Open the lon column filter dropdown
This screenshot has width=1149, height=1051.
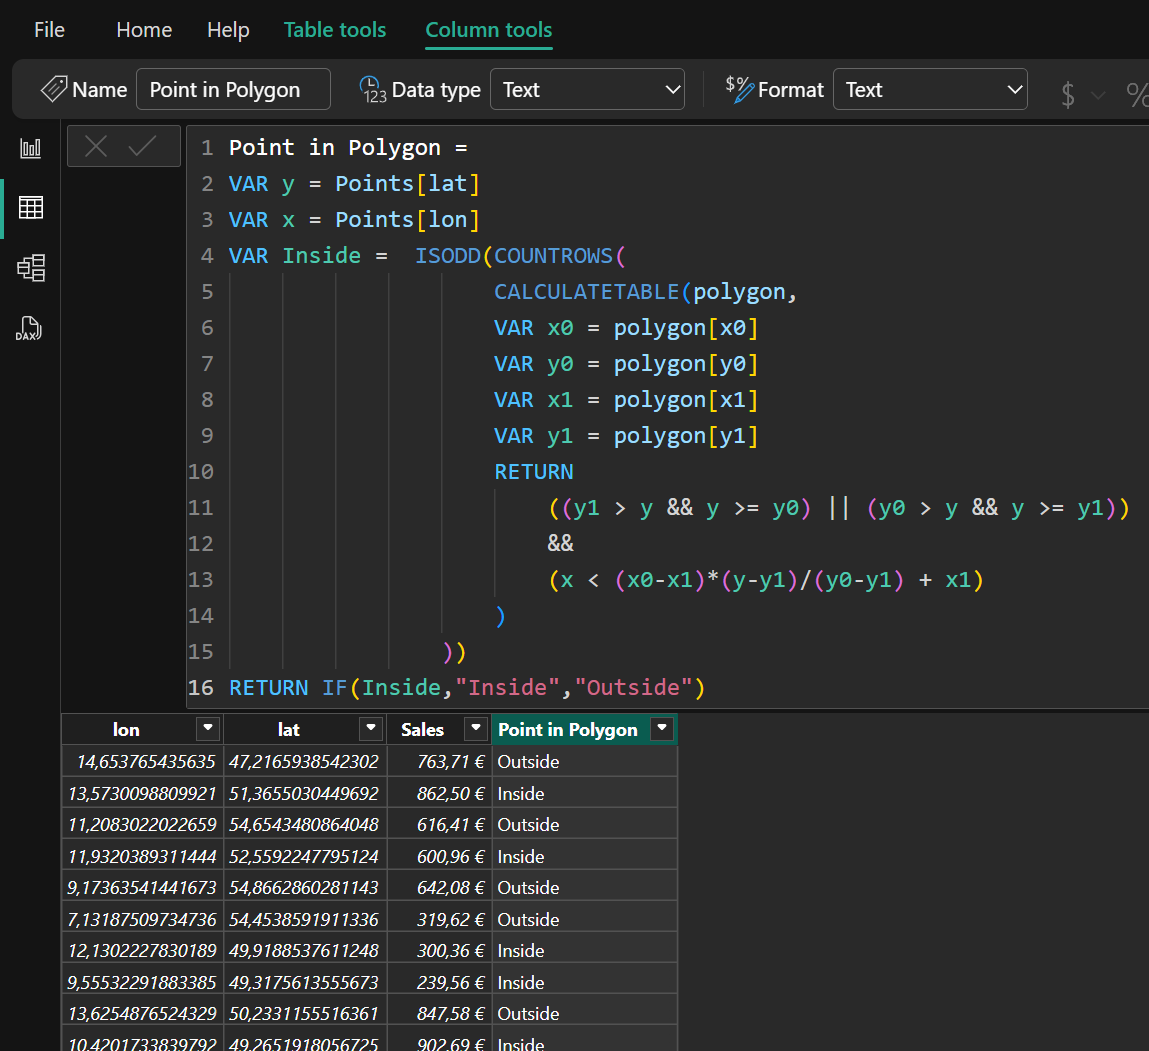point(208,729)
